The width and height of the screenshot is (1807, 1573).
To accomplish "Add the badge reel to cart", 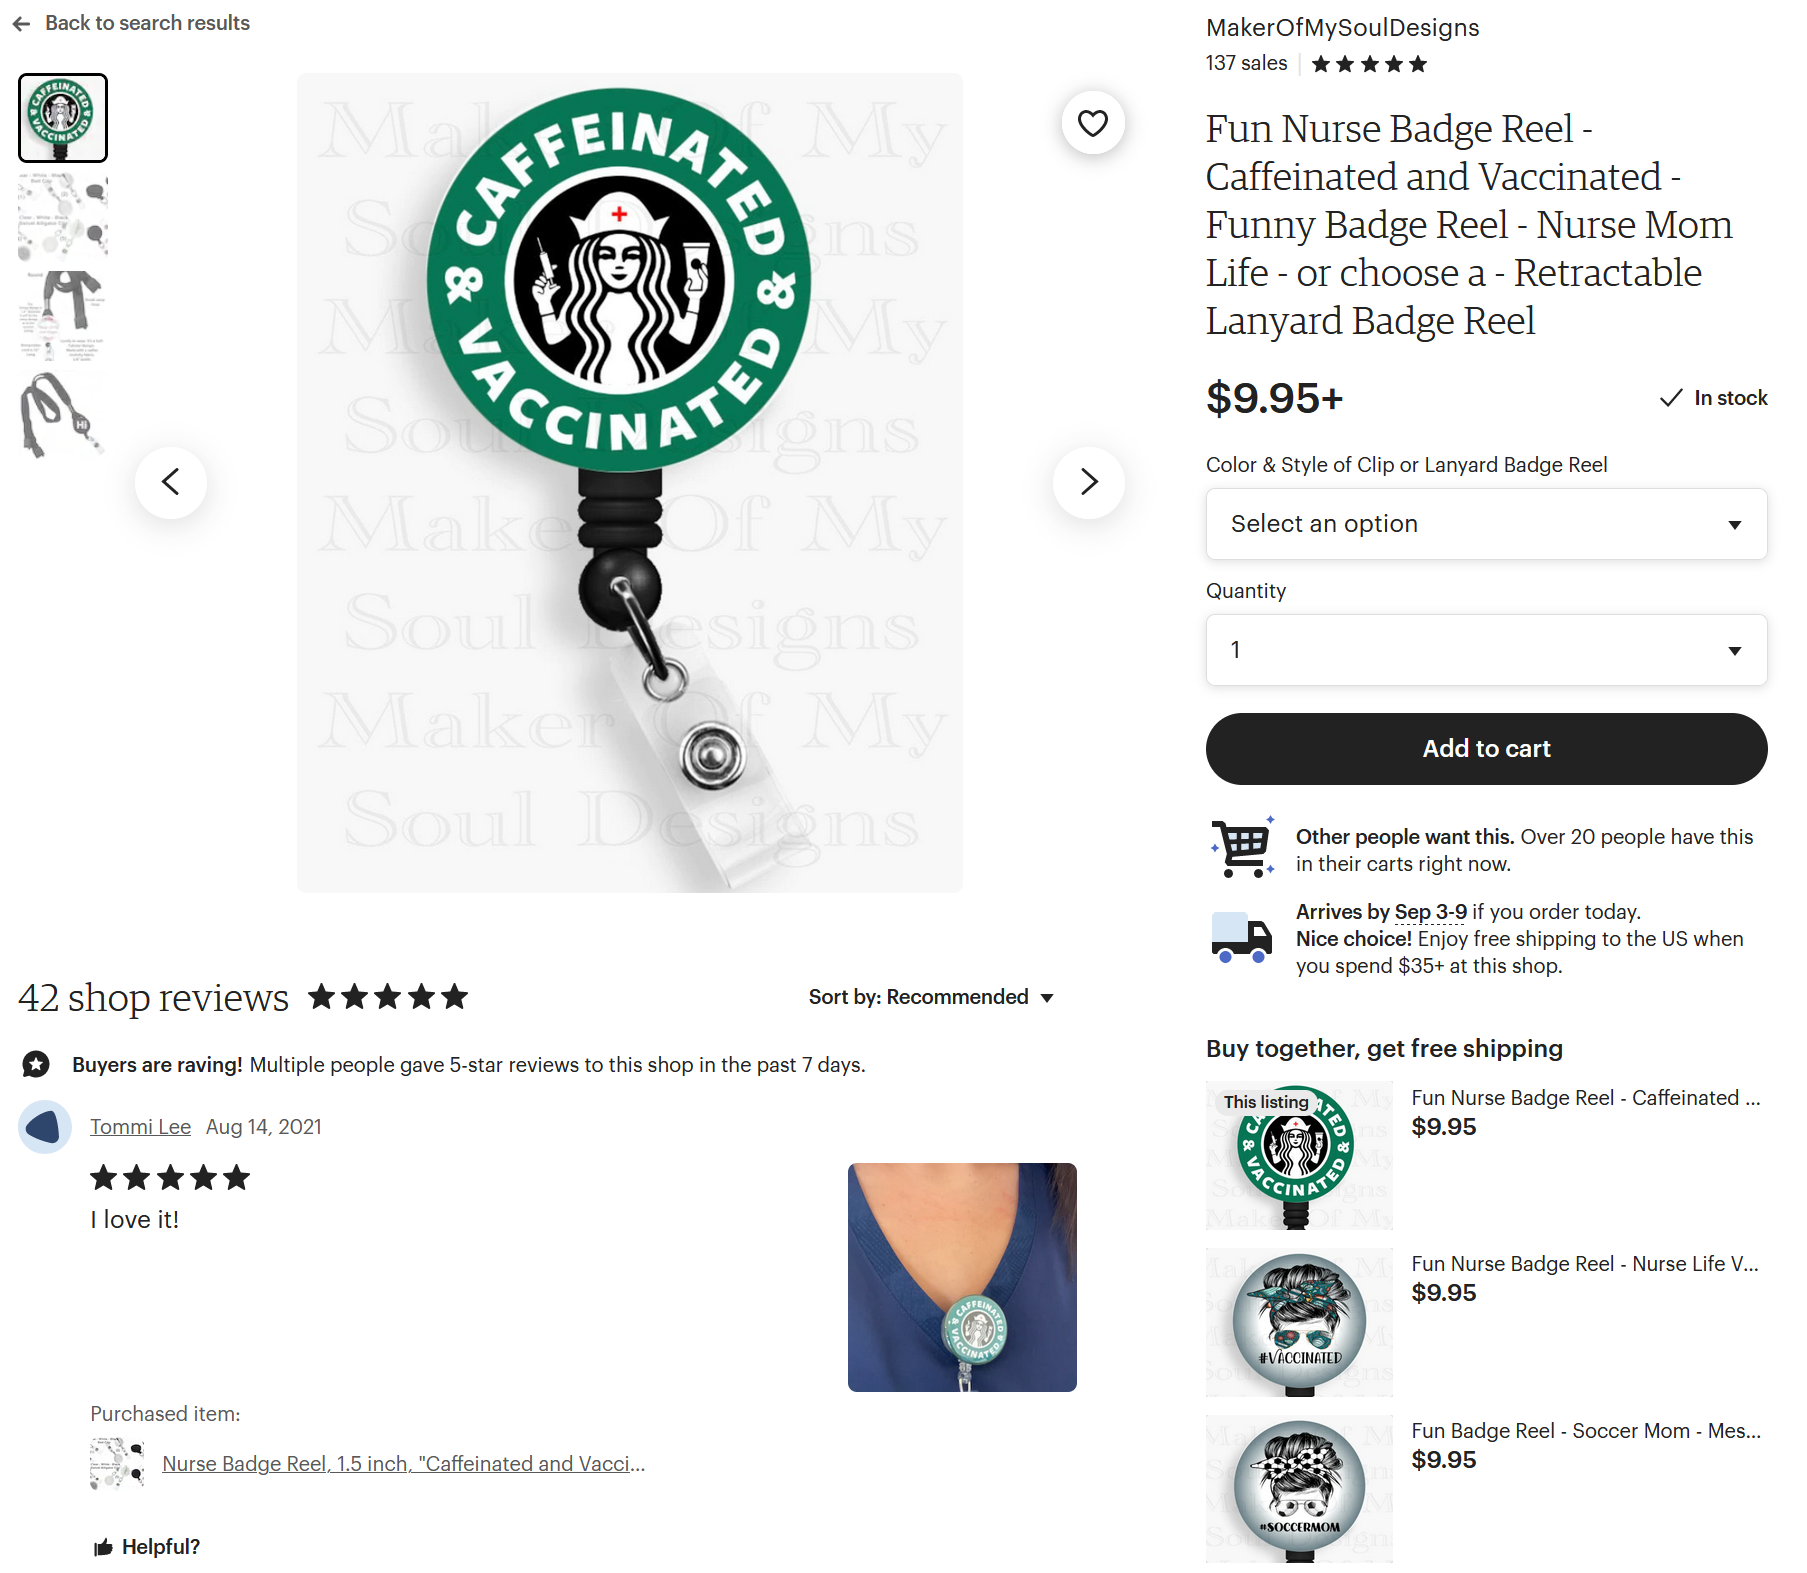I will coord(1486,749).
